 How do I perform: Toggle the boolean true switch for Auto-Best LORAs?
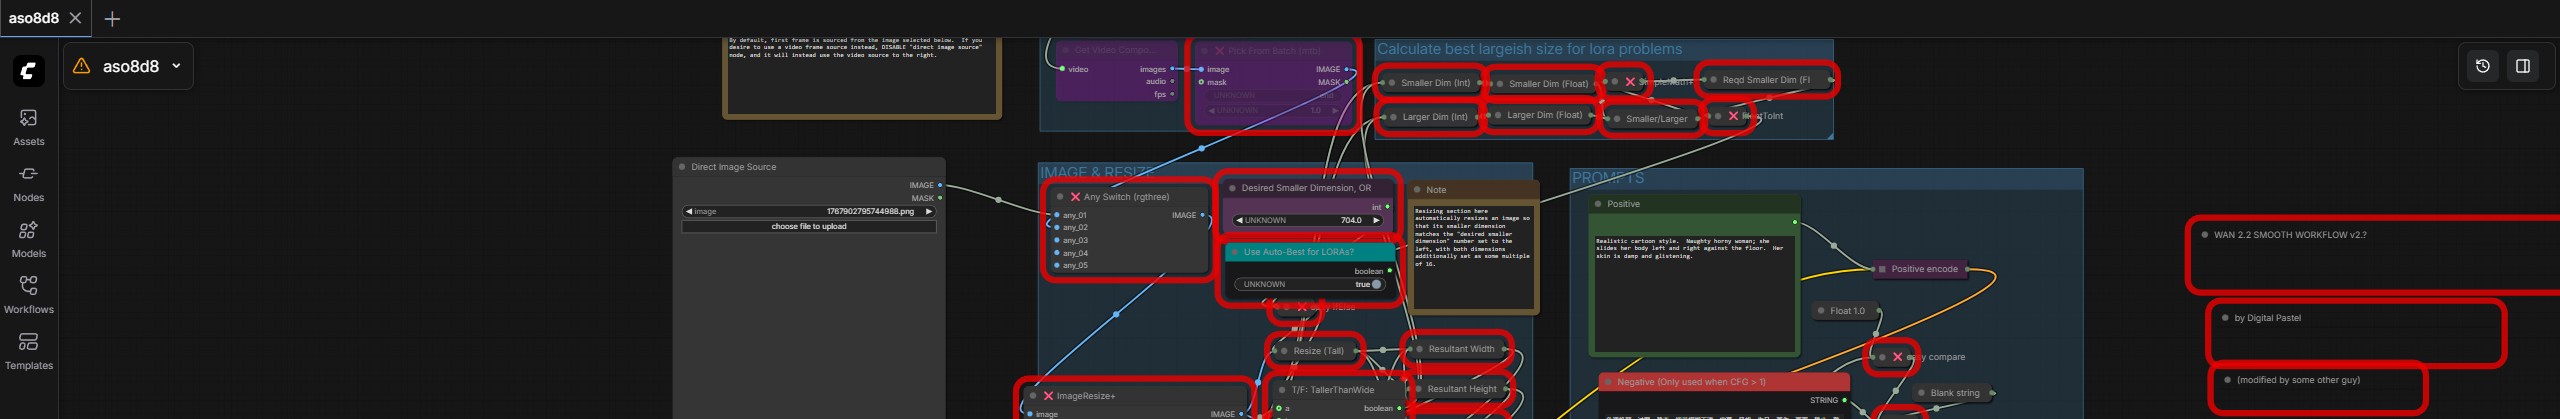(1376, 284)
